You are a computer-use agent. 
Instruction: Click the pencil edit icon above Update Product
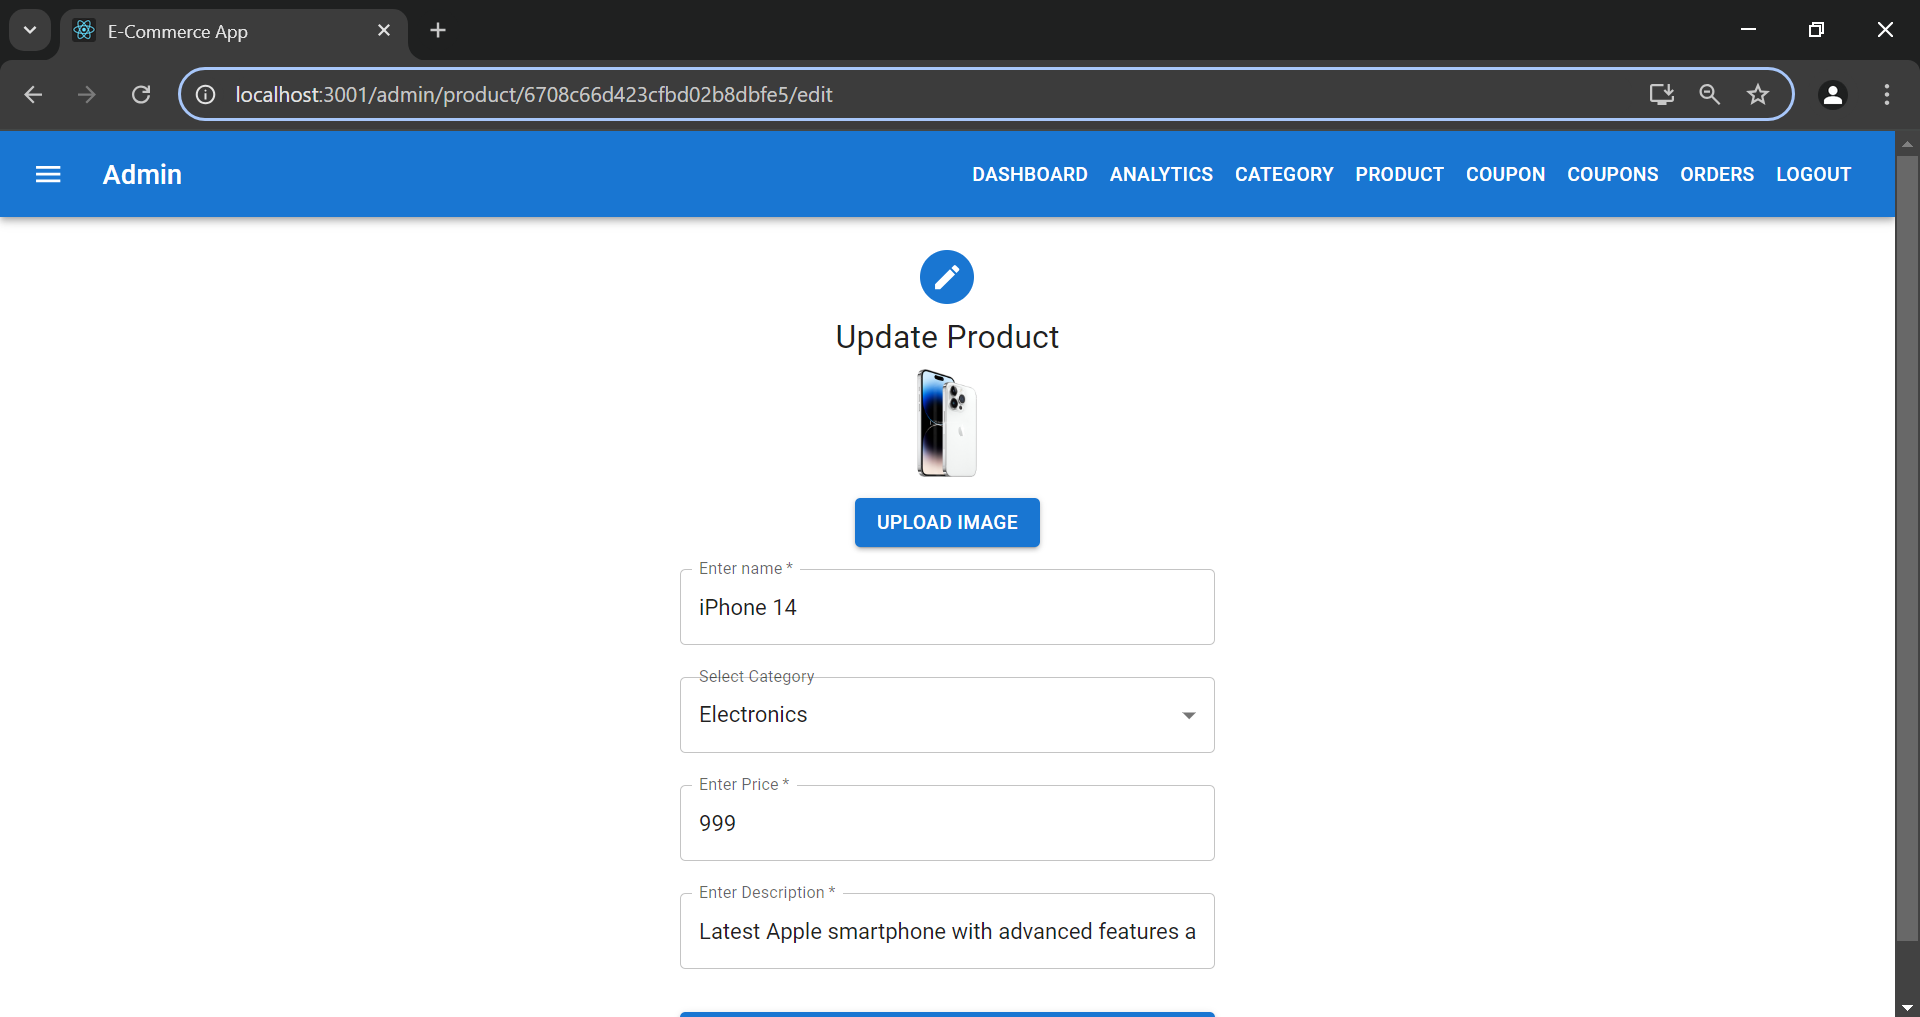(x=947, y=277)
